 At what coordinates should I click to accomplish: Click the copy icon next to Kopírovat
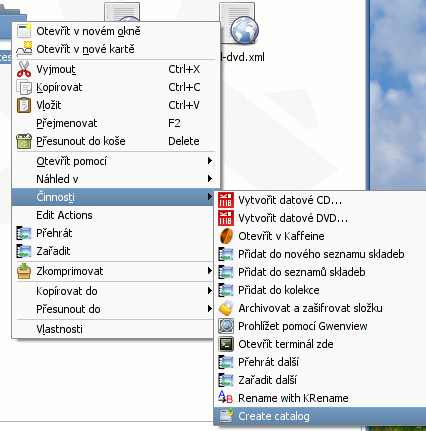pyautogui.click(x=24, y=87)
